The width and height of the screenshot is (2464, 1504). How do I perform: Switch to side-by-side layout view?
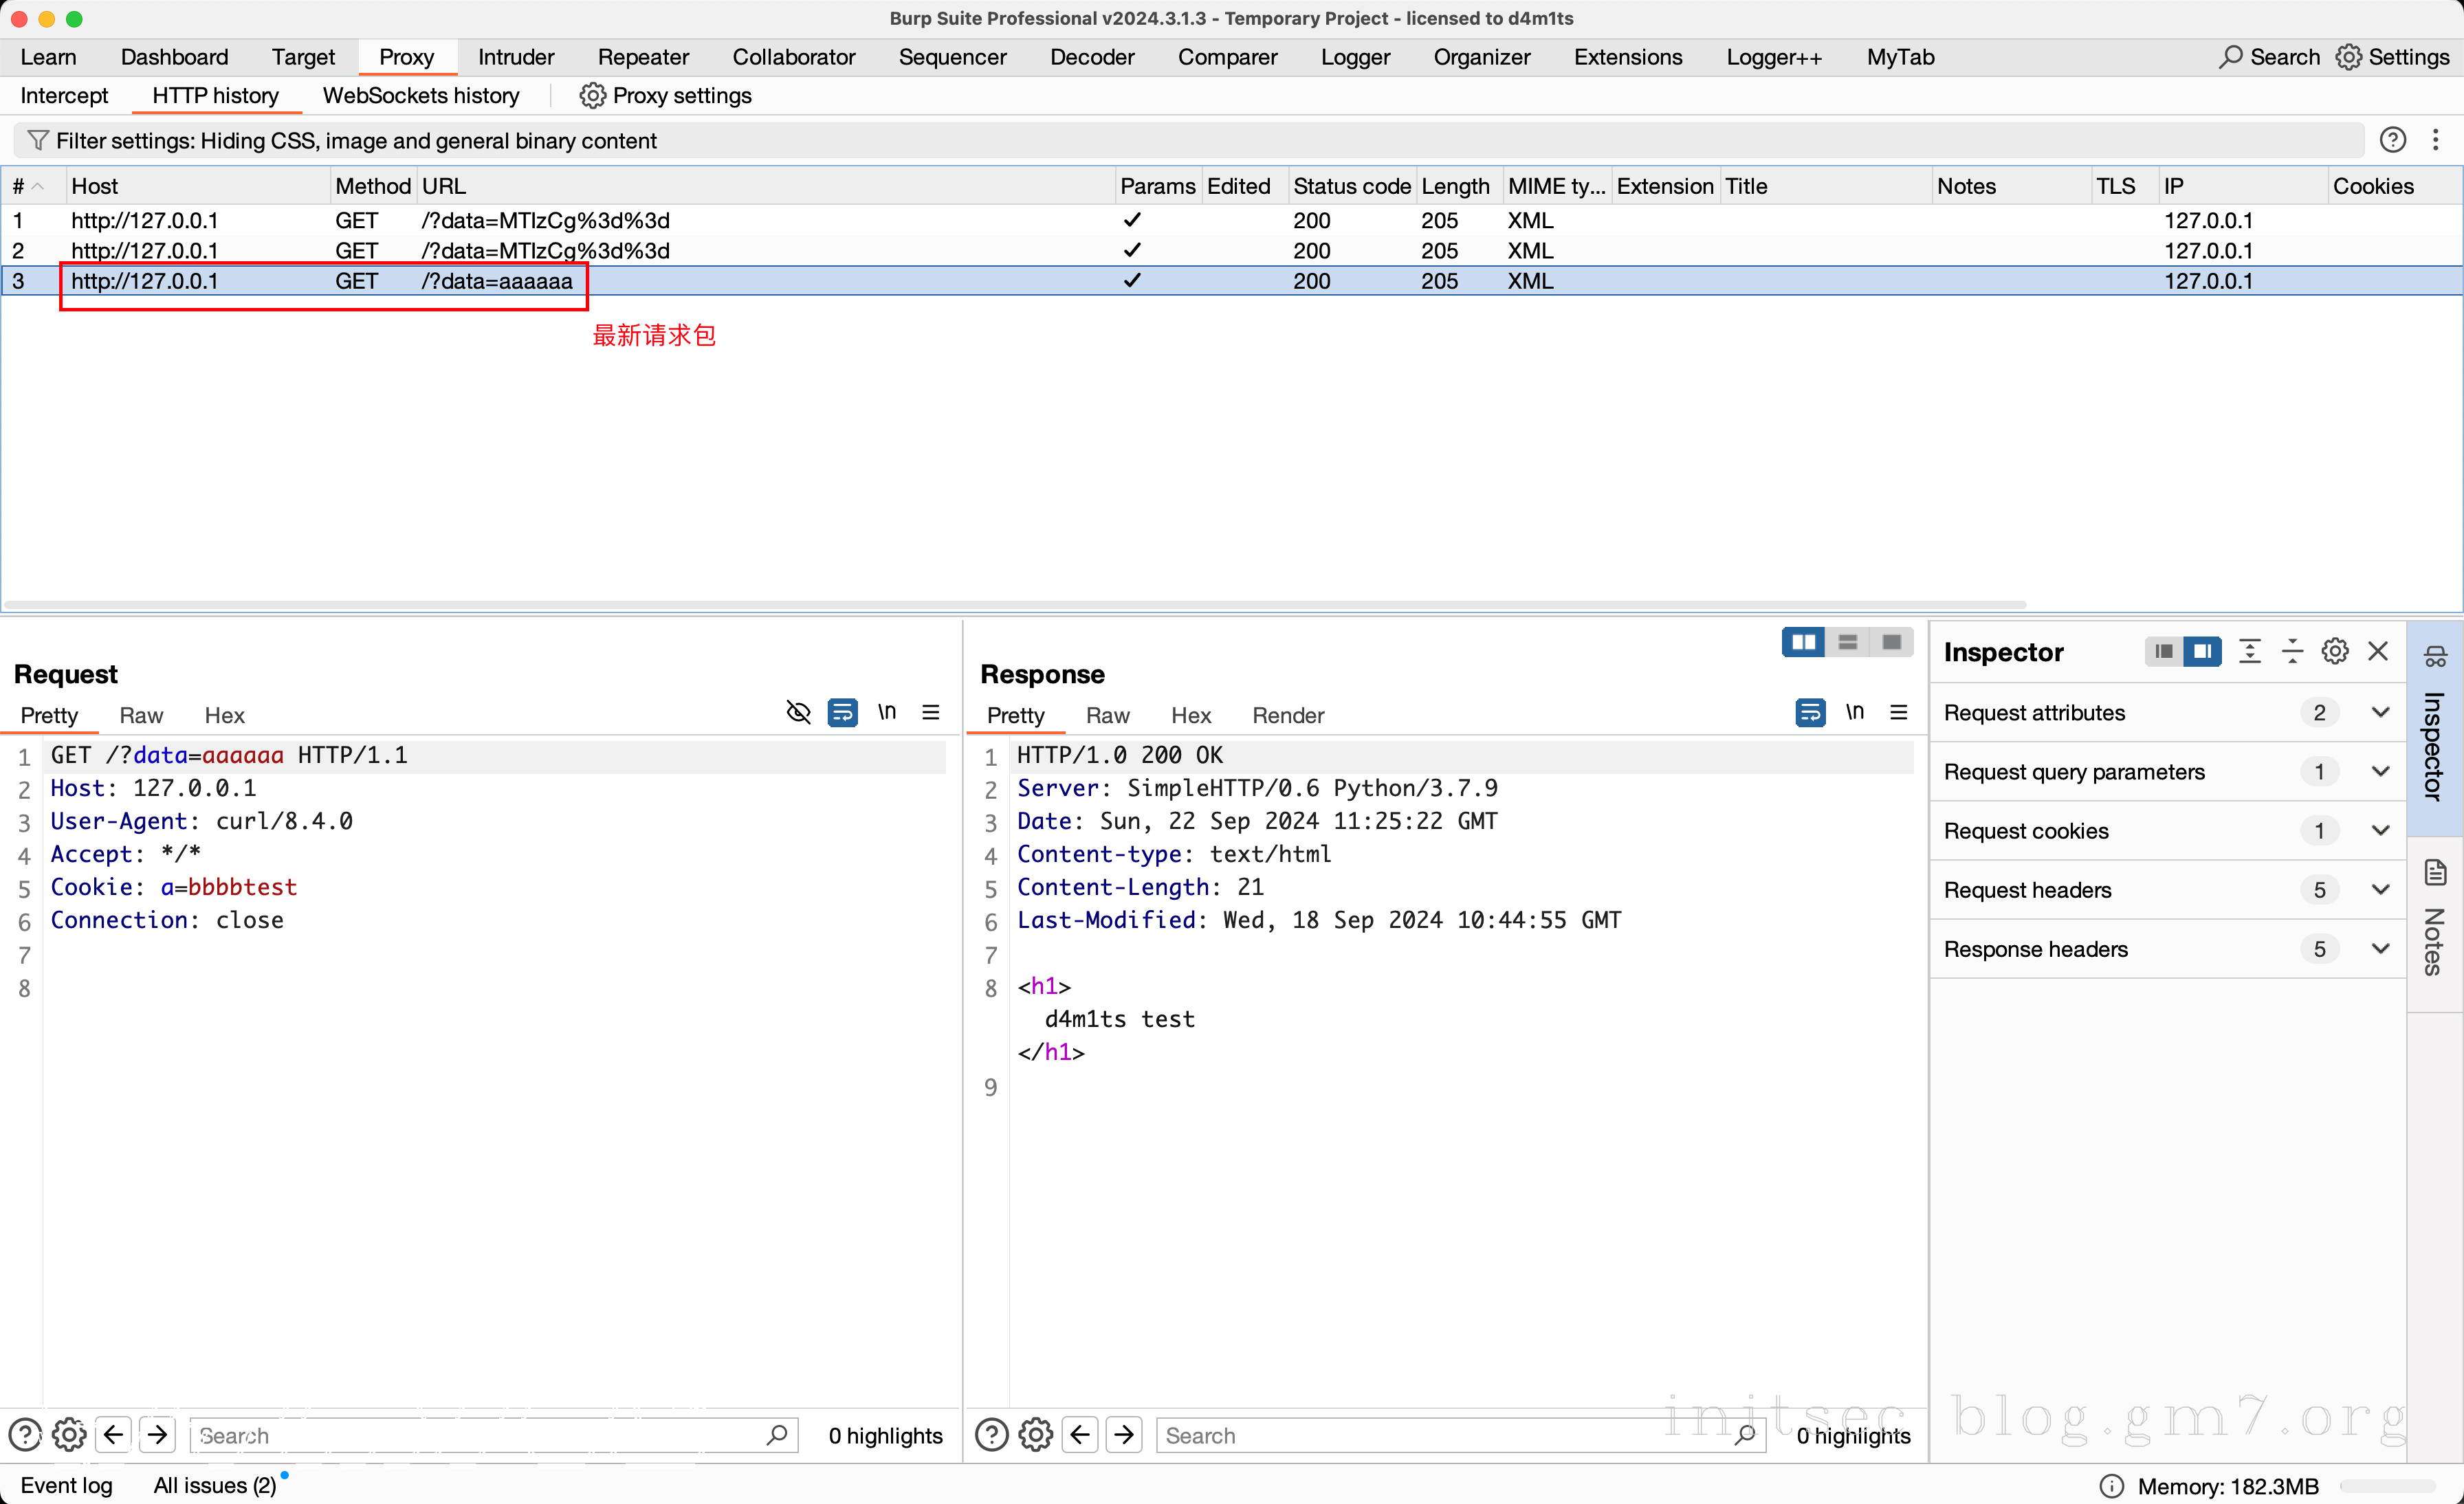[1803, 642]
